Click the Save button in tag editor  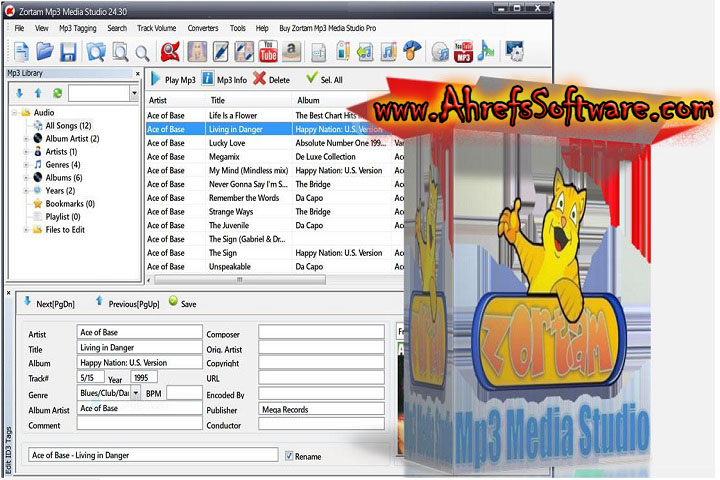coord(182,303)
